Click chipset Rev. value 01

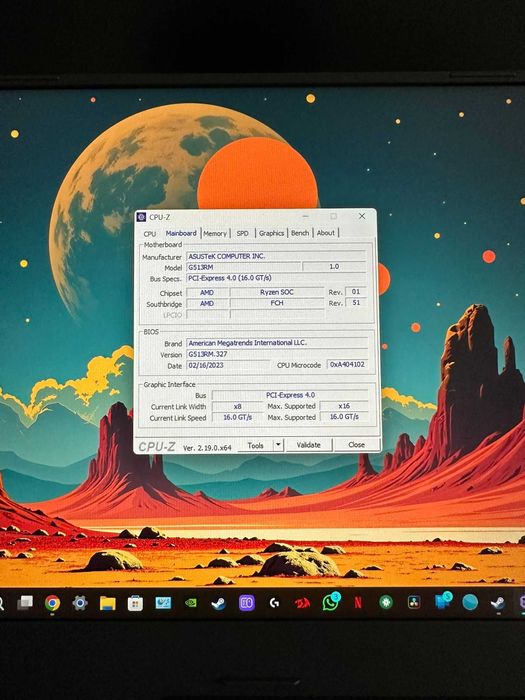(356, 292)
